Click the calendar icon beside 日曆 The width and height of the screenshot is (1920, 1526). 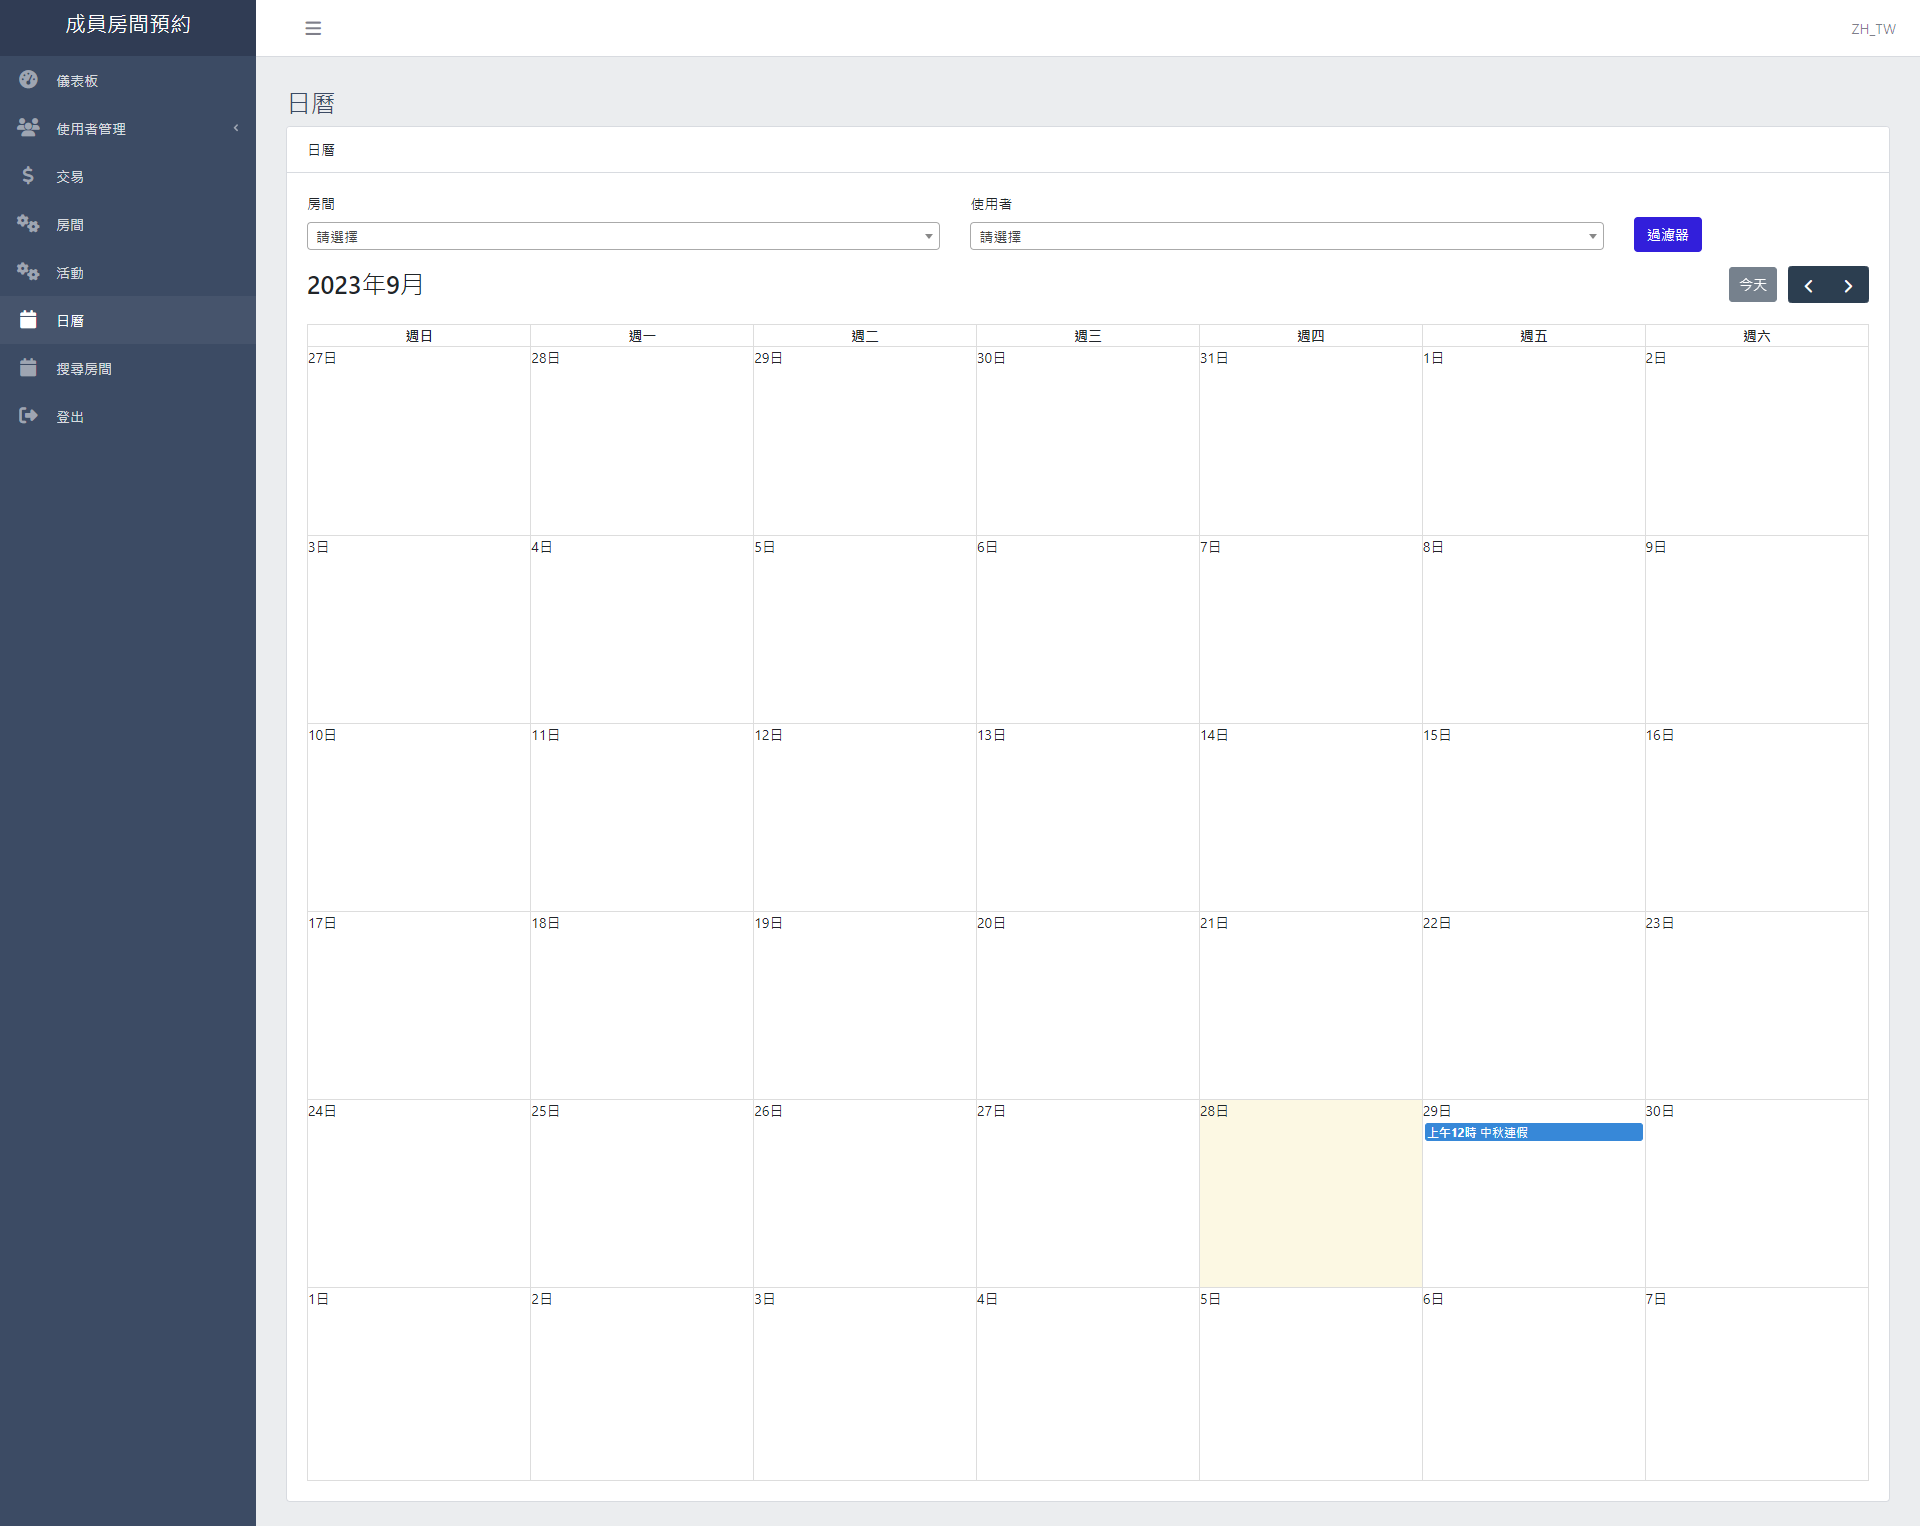(x=28, y=319)
